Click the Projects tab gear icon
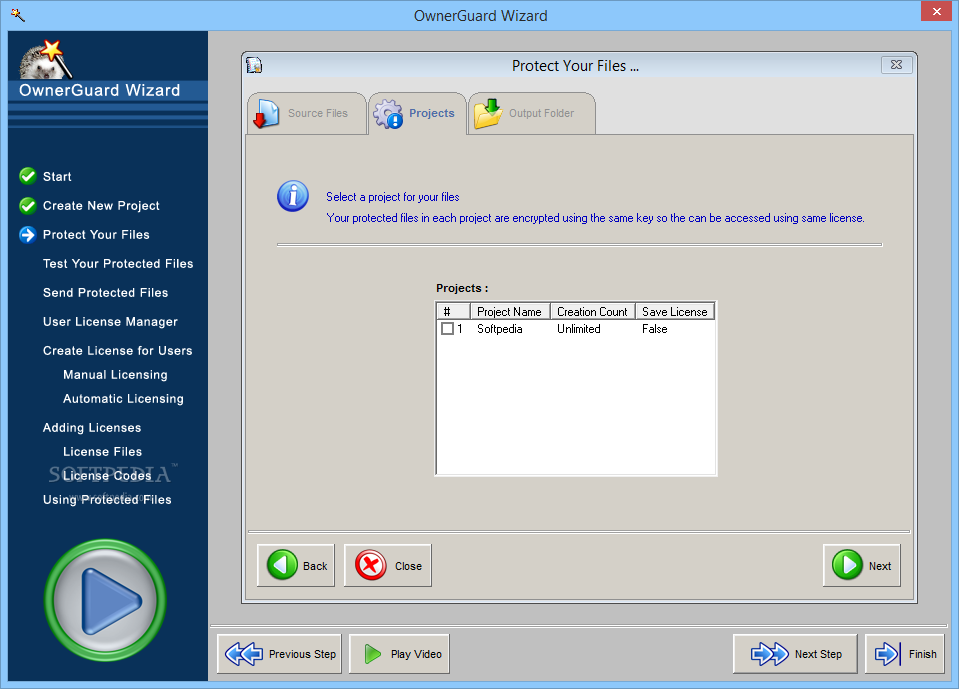Viewport: 959px width, 689px height. pyautogui.click(x=388, y=114)
